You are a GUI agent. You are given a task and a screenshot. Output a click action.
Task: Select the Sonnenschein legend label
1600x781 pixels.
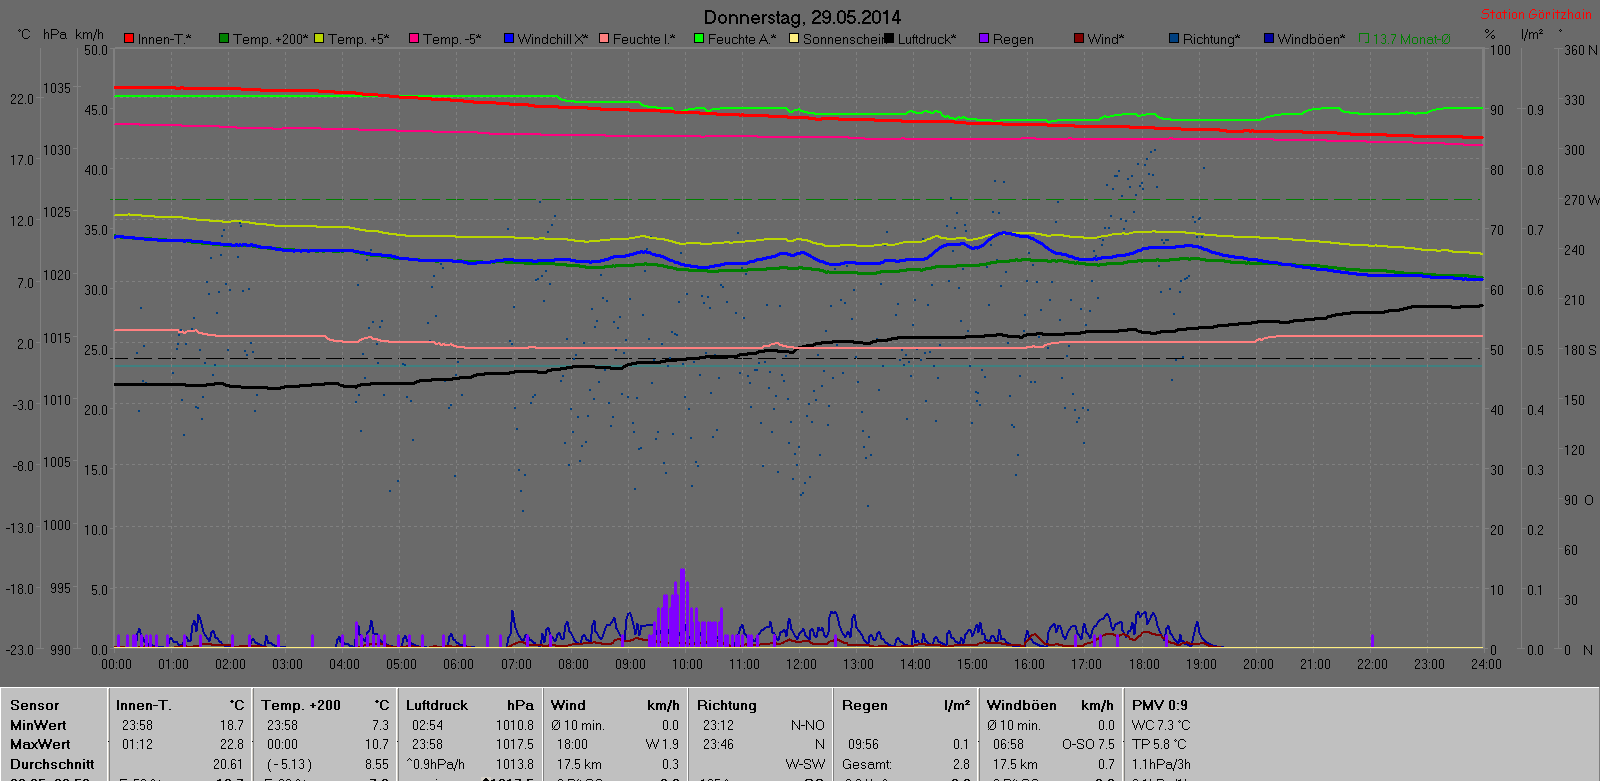(x=843, y=39)
